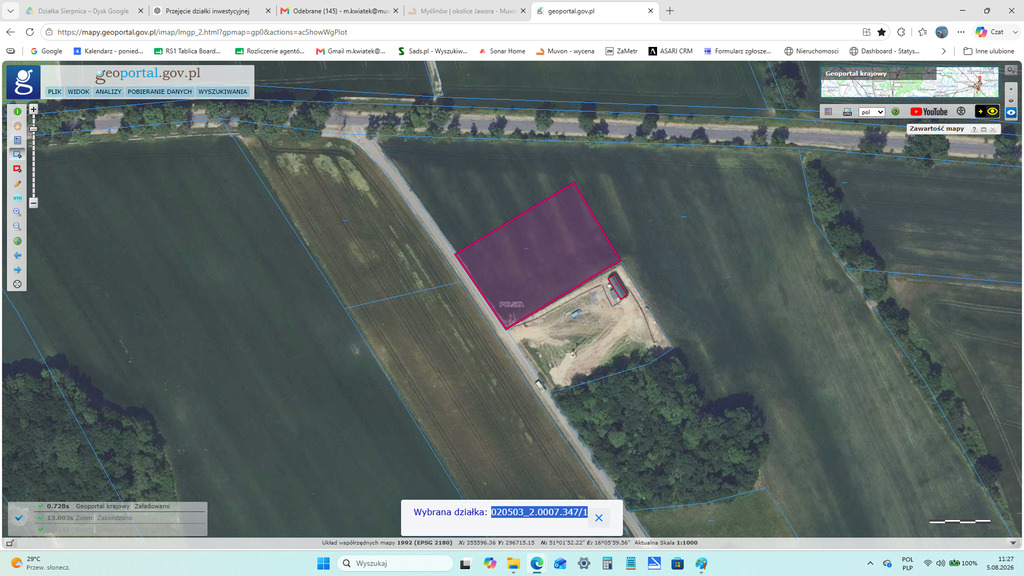1024x576 pixels.
Task: Click the map composition icon left of printer
Action: [828, 112]
